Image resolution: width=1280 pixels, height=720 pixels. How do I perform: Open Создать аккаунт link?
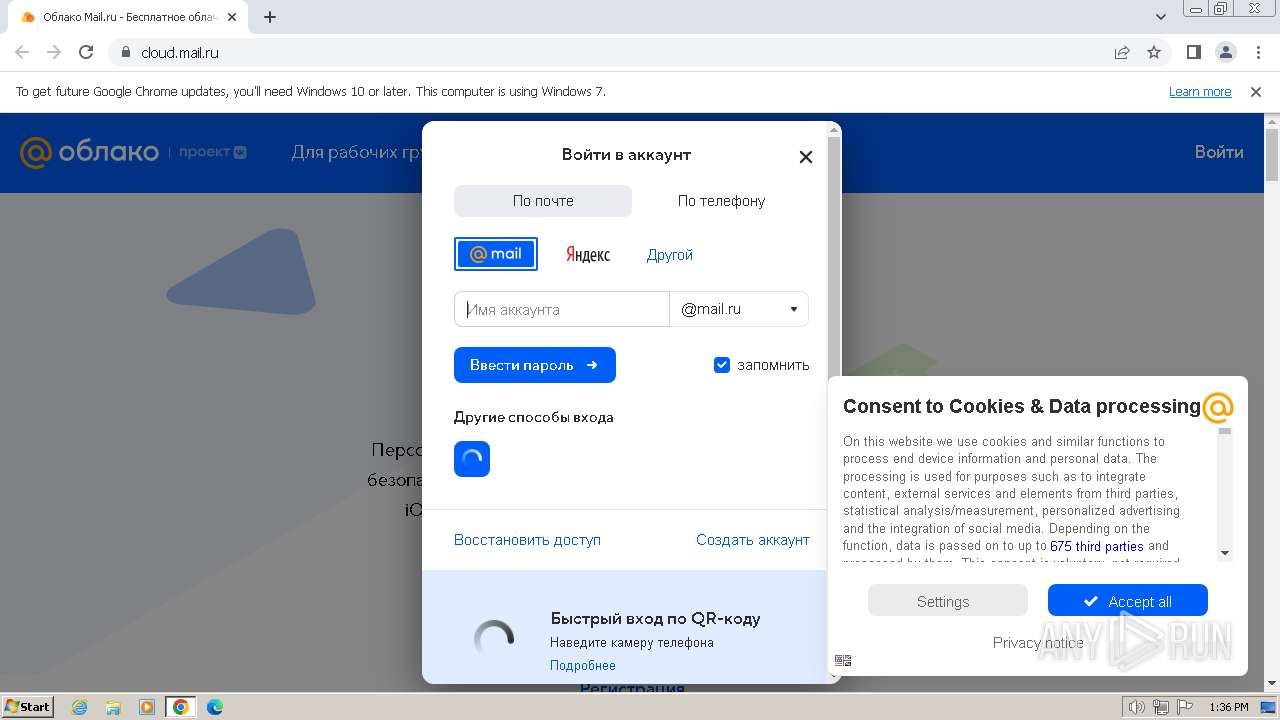(x=753, y=540)
